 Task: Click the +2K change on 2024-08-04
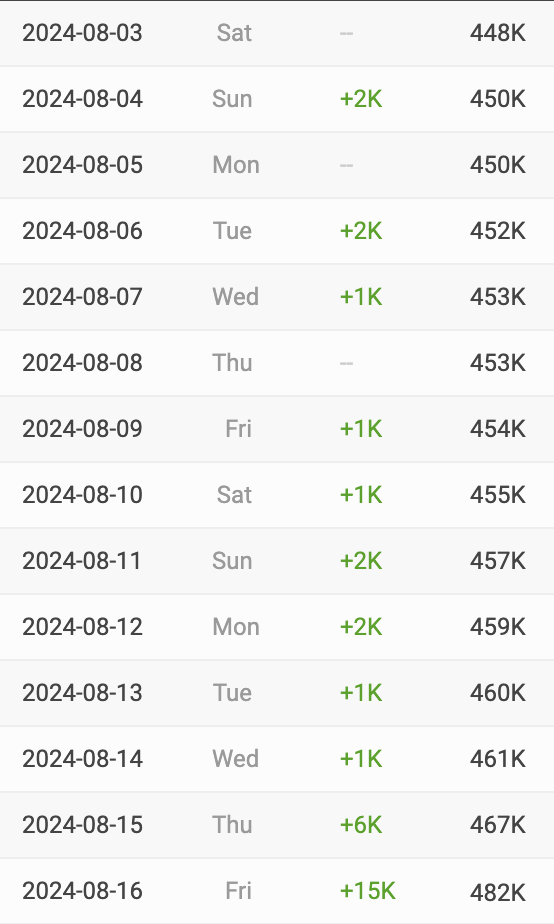click(x=361, y=99)
